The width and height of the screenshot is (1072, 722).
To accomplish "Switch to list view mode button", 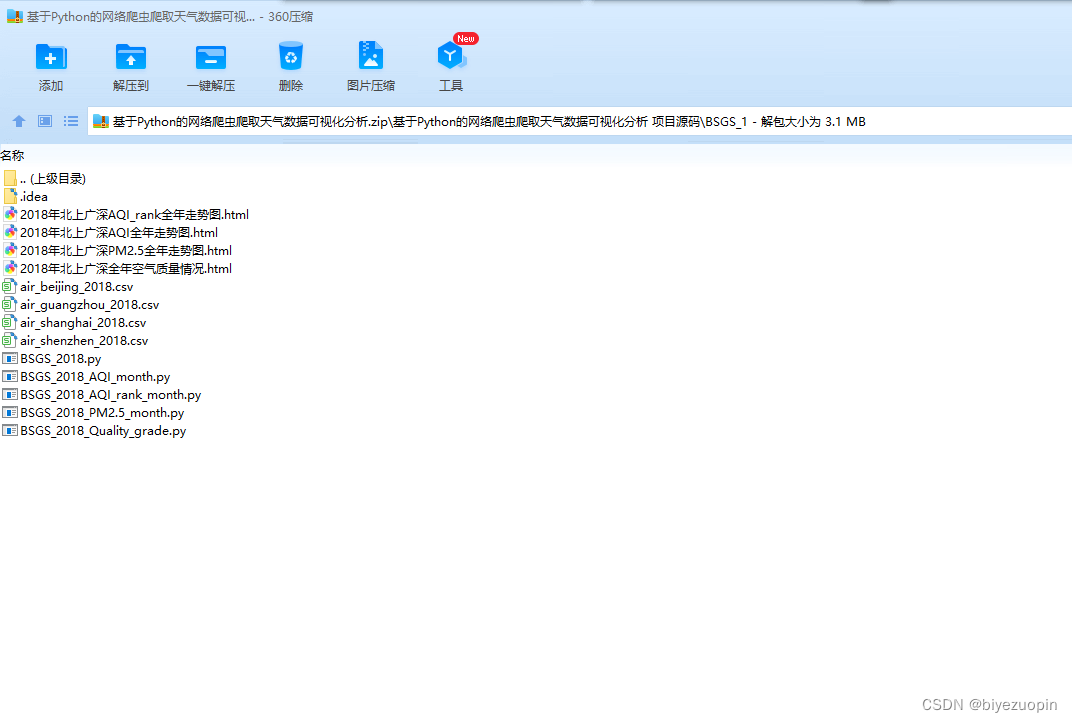I will (x=71, y=121).
